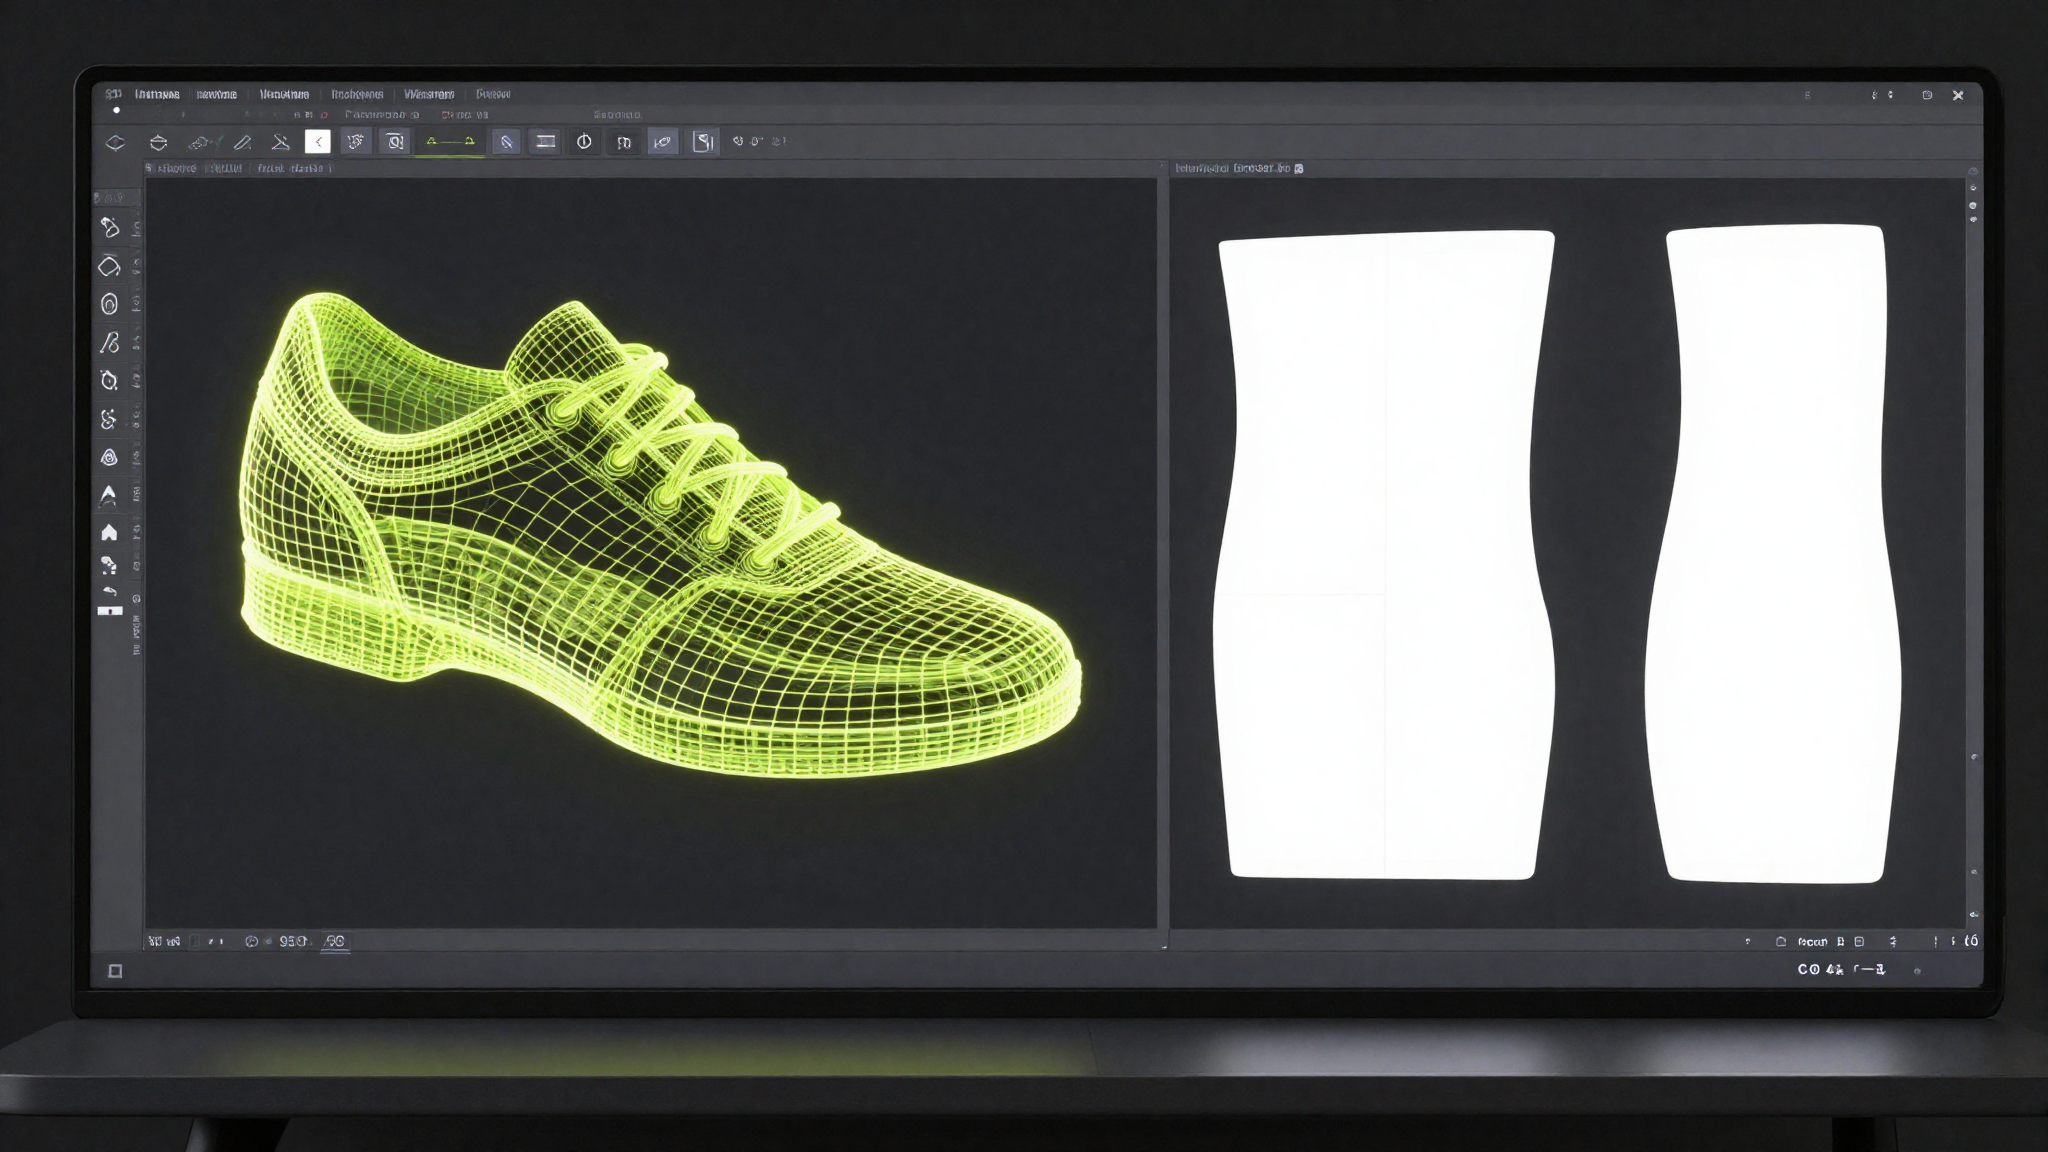Screen dimensions: 2048x1152
Task: Click the crossed-tools icon in the top toolbar
Action: pos(281,142)
